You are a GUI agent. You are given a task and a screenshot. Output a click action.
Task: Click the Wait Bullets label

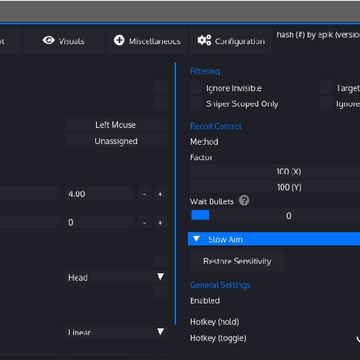[212, 201]
